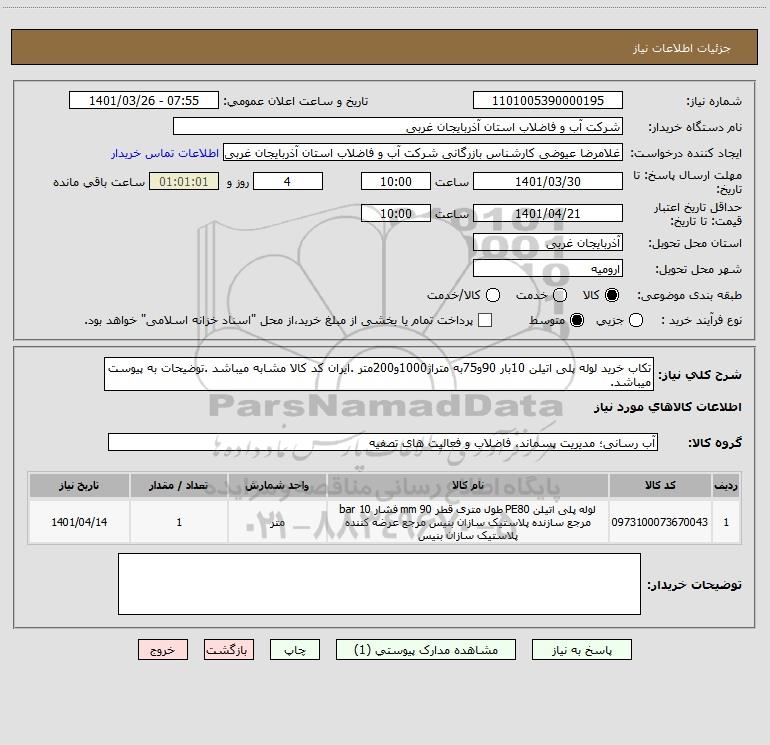Click the گروه کالا field آب رسانی
The image size is (770, 745).
point(383,442)
